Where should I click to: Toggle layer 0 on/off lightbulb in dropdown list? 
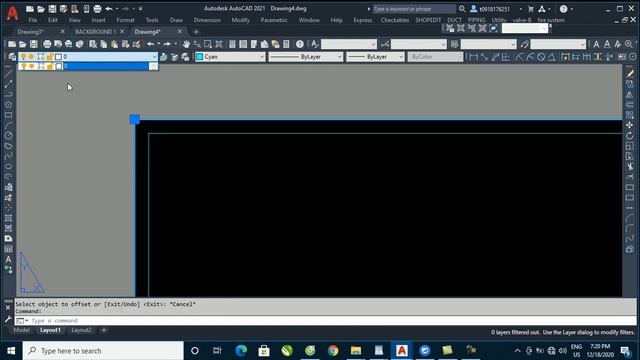click(23, 66)
